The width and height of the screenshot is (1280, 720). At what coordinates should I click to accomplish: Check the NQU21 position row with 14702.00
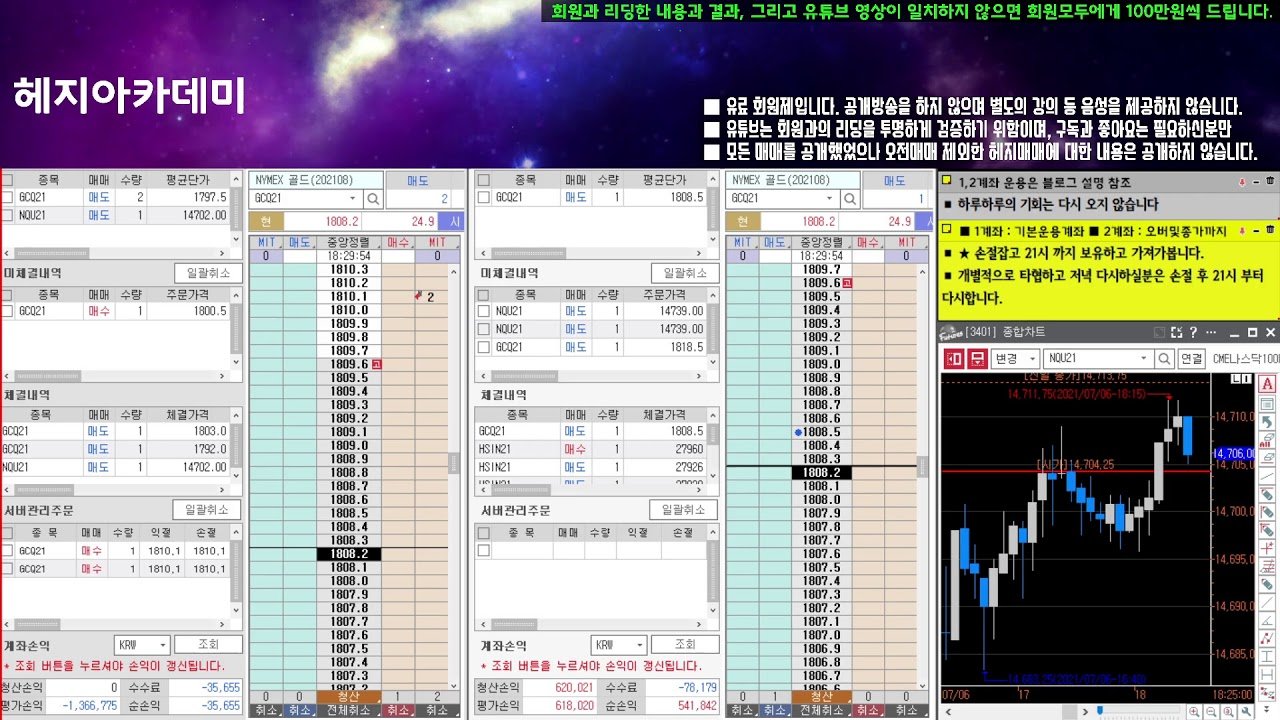pos(8,215)
